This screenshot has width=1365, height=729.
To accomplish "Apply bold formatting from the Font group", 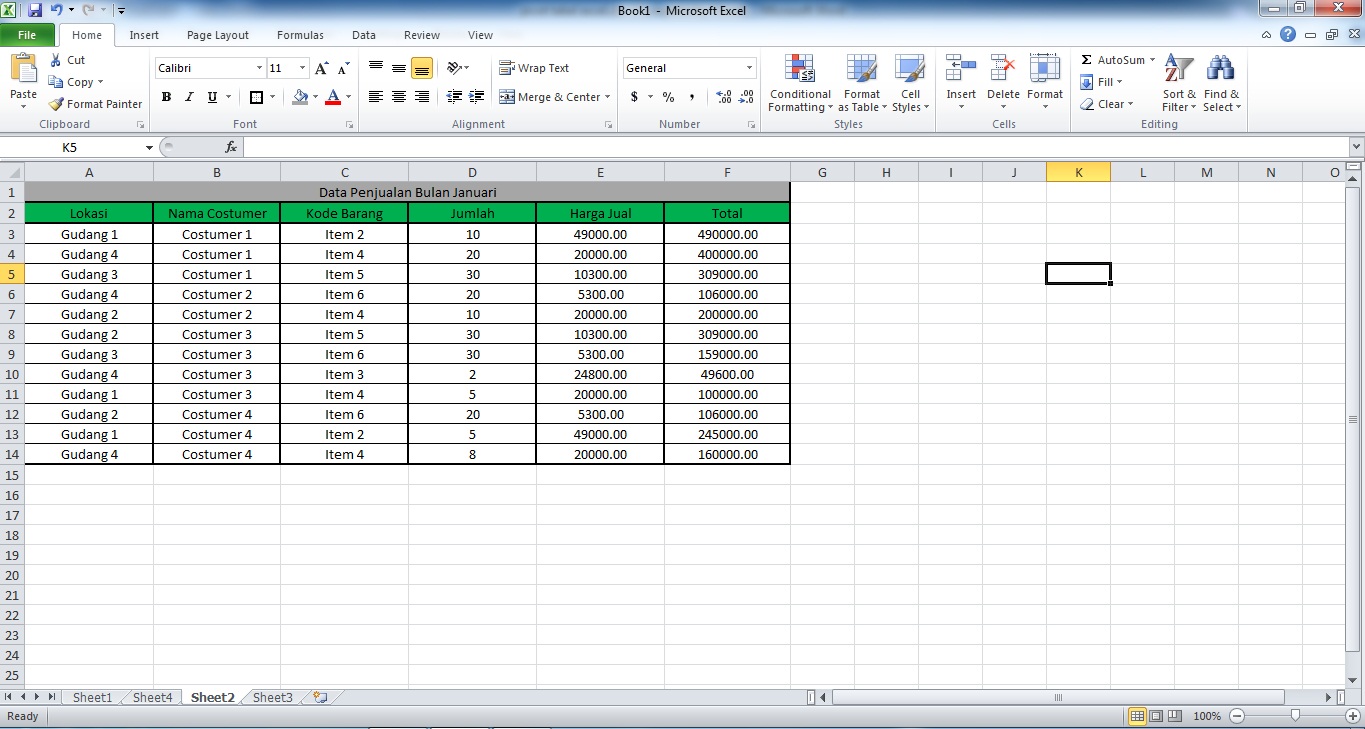I will click(x=166, y=97).
